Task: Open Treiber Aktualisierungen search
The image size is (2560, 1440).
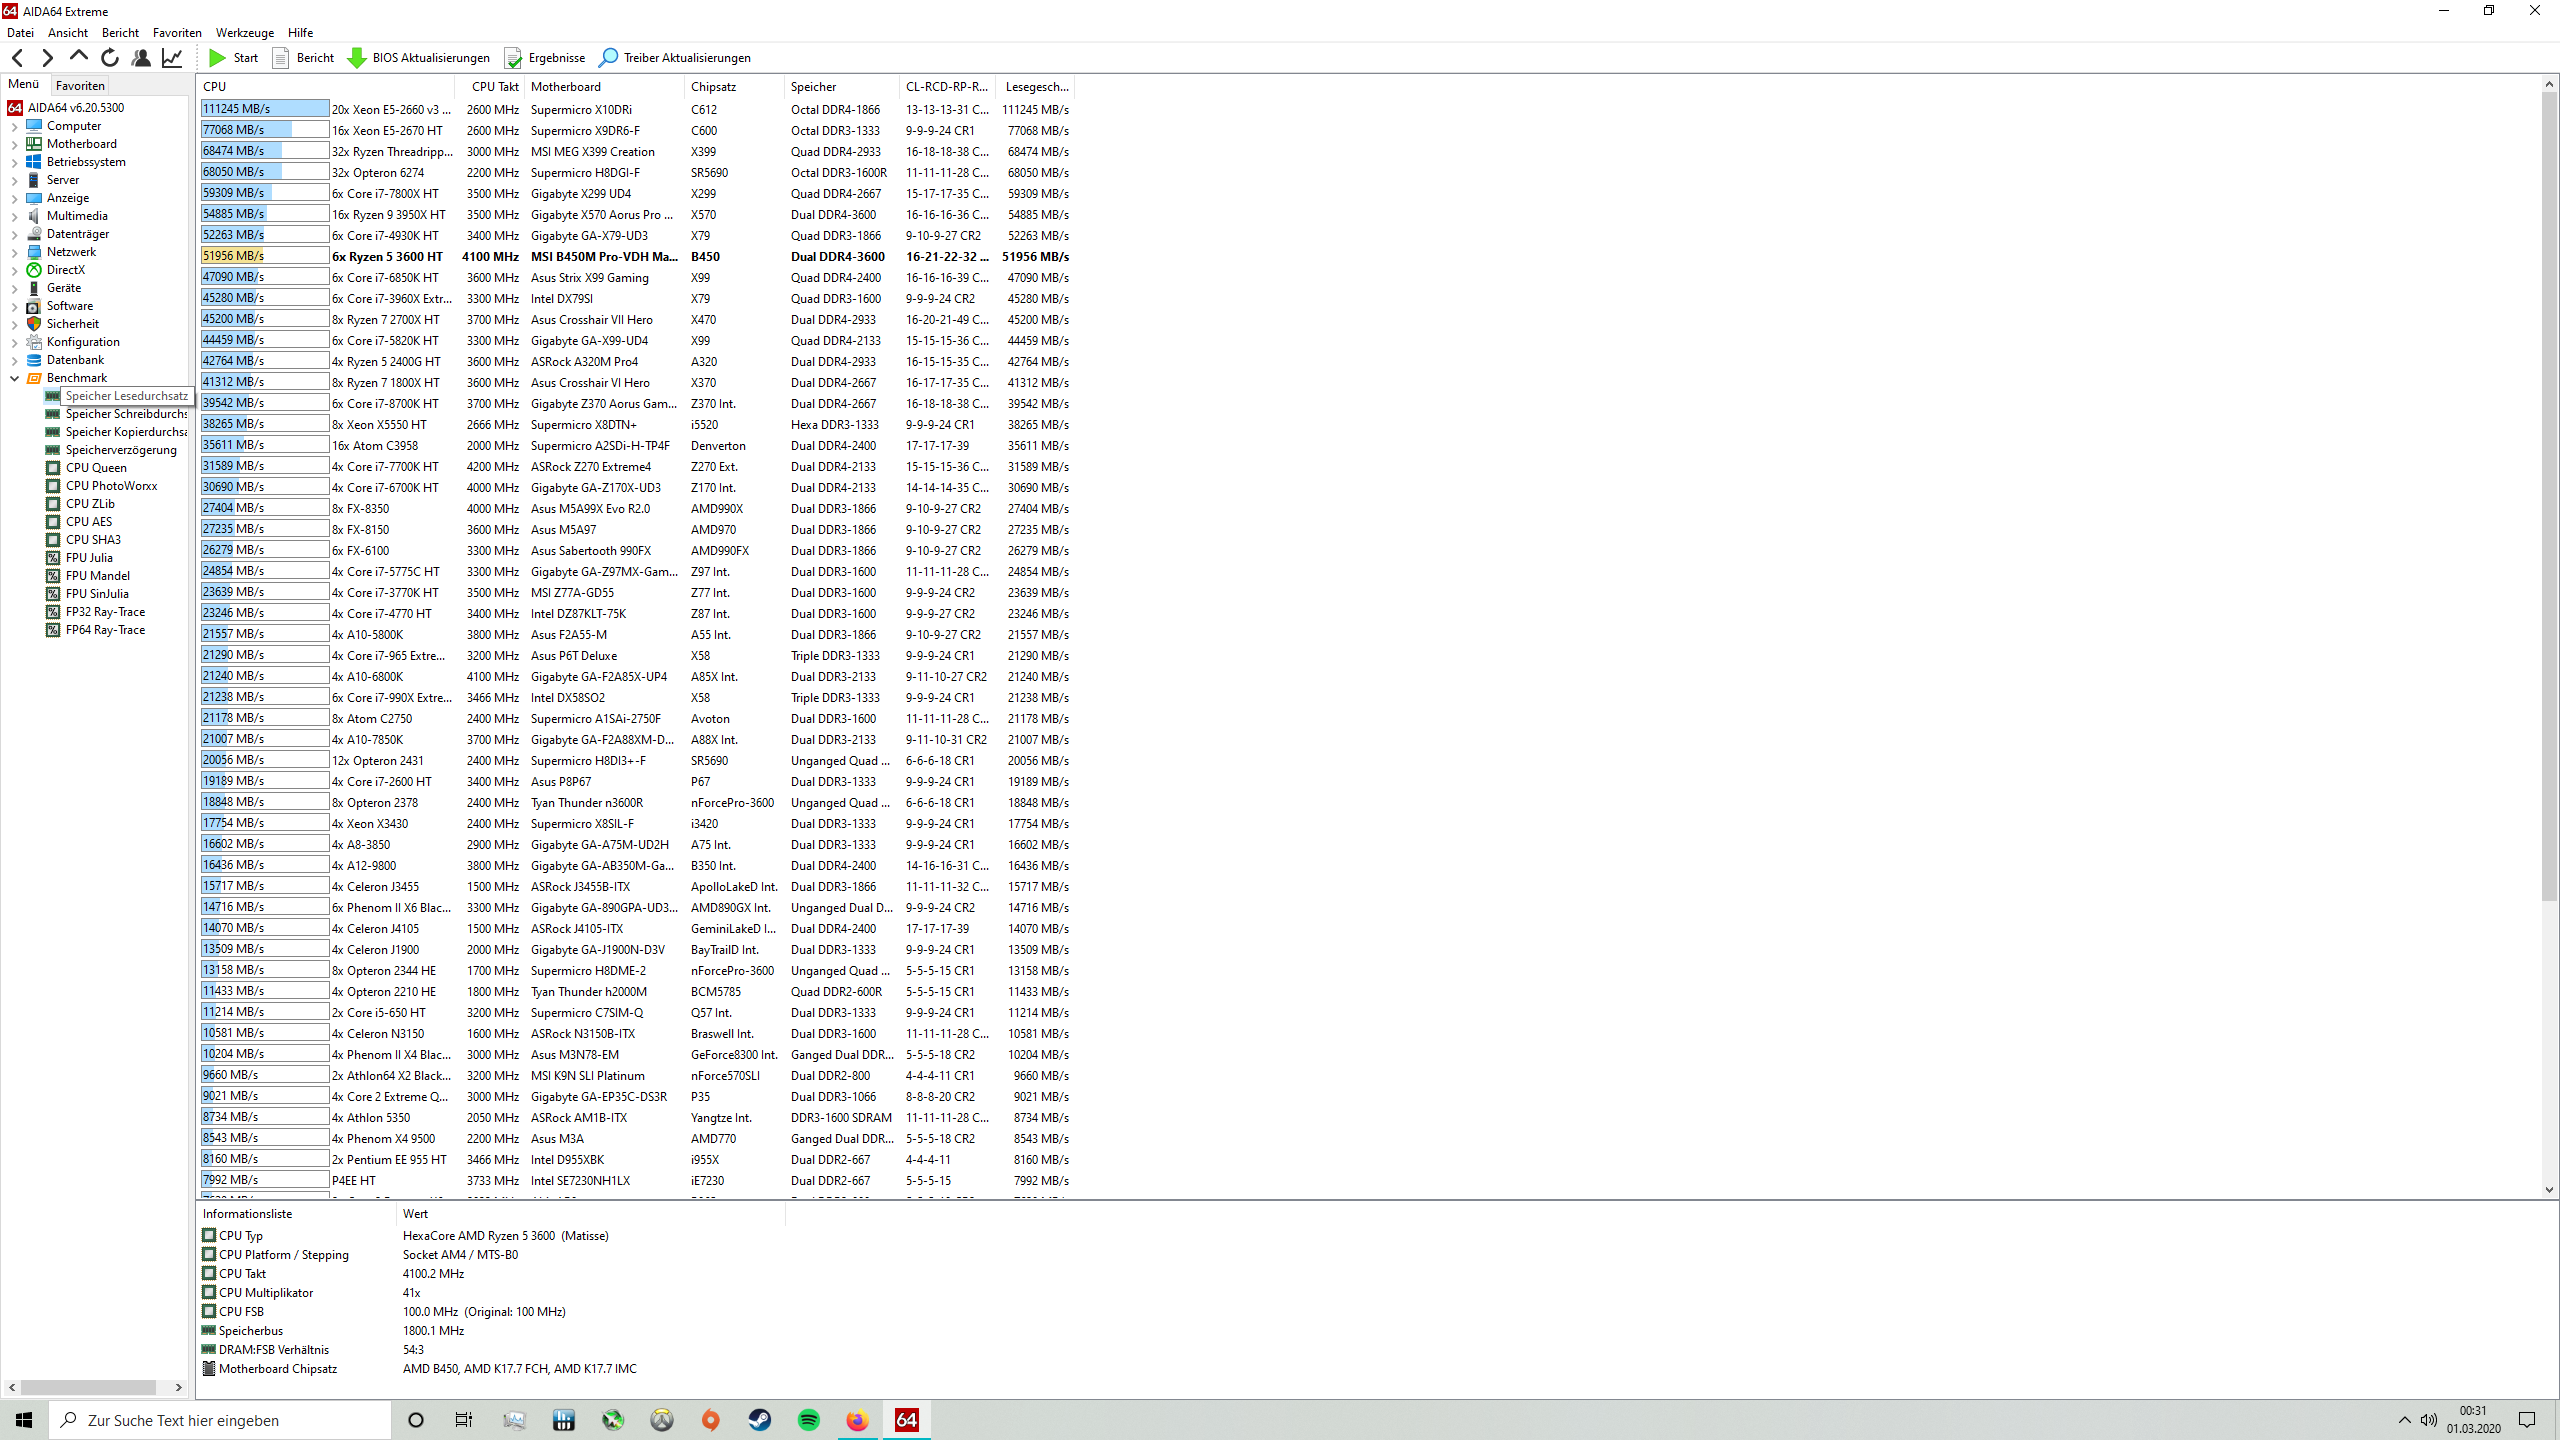Action: (x=676, y=58)
